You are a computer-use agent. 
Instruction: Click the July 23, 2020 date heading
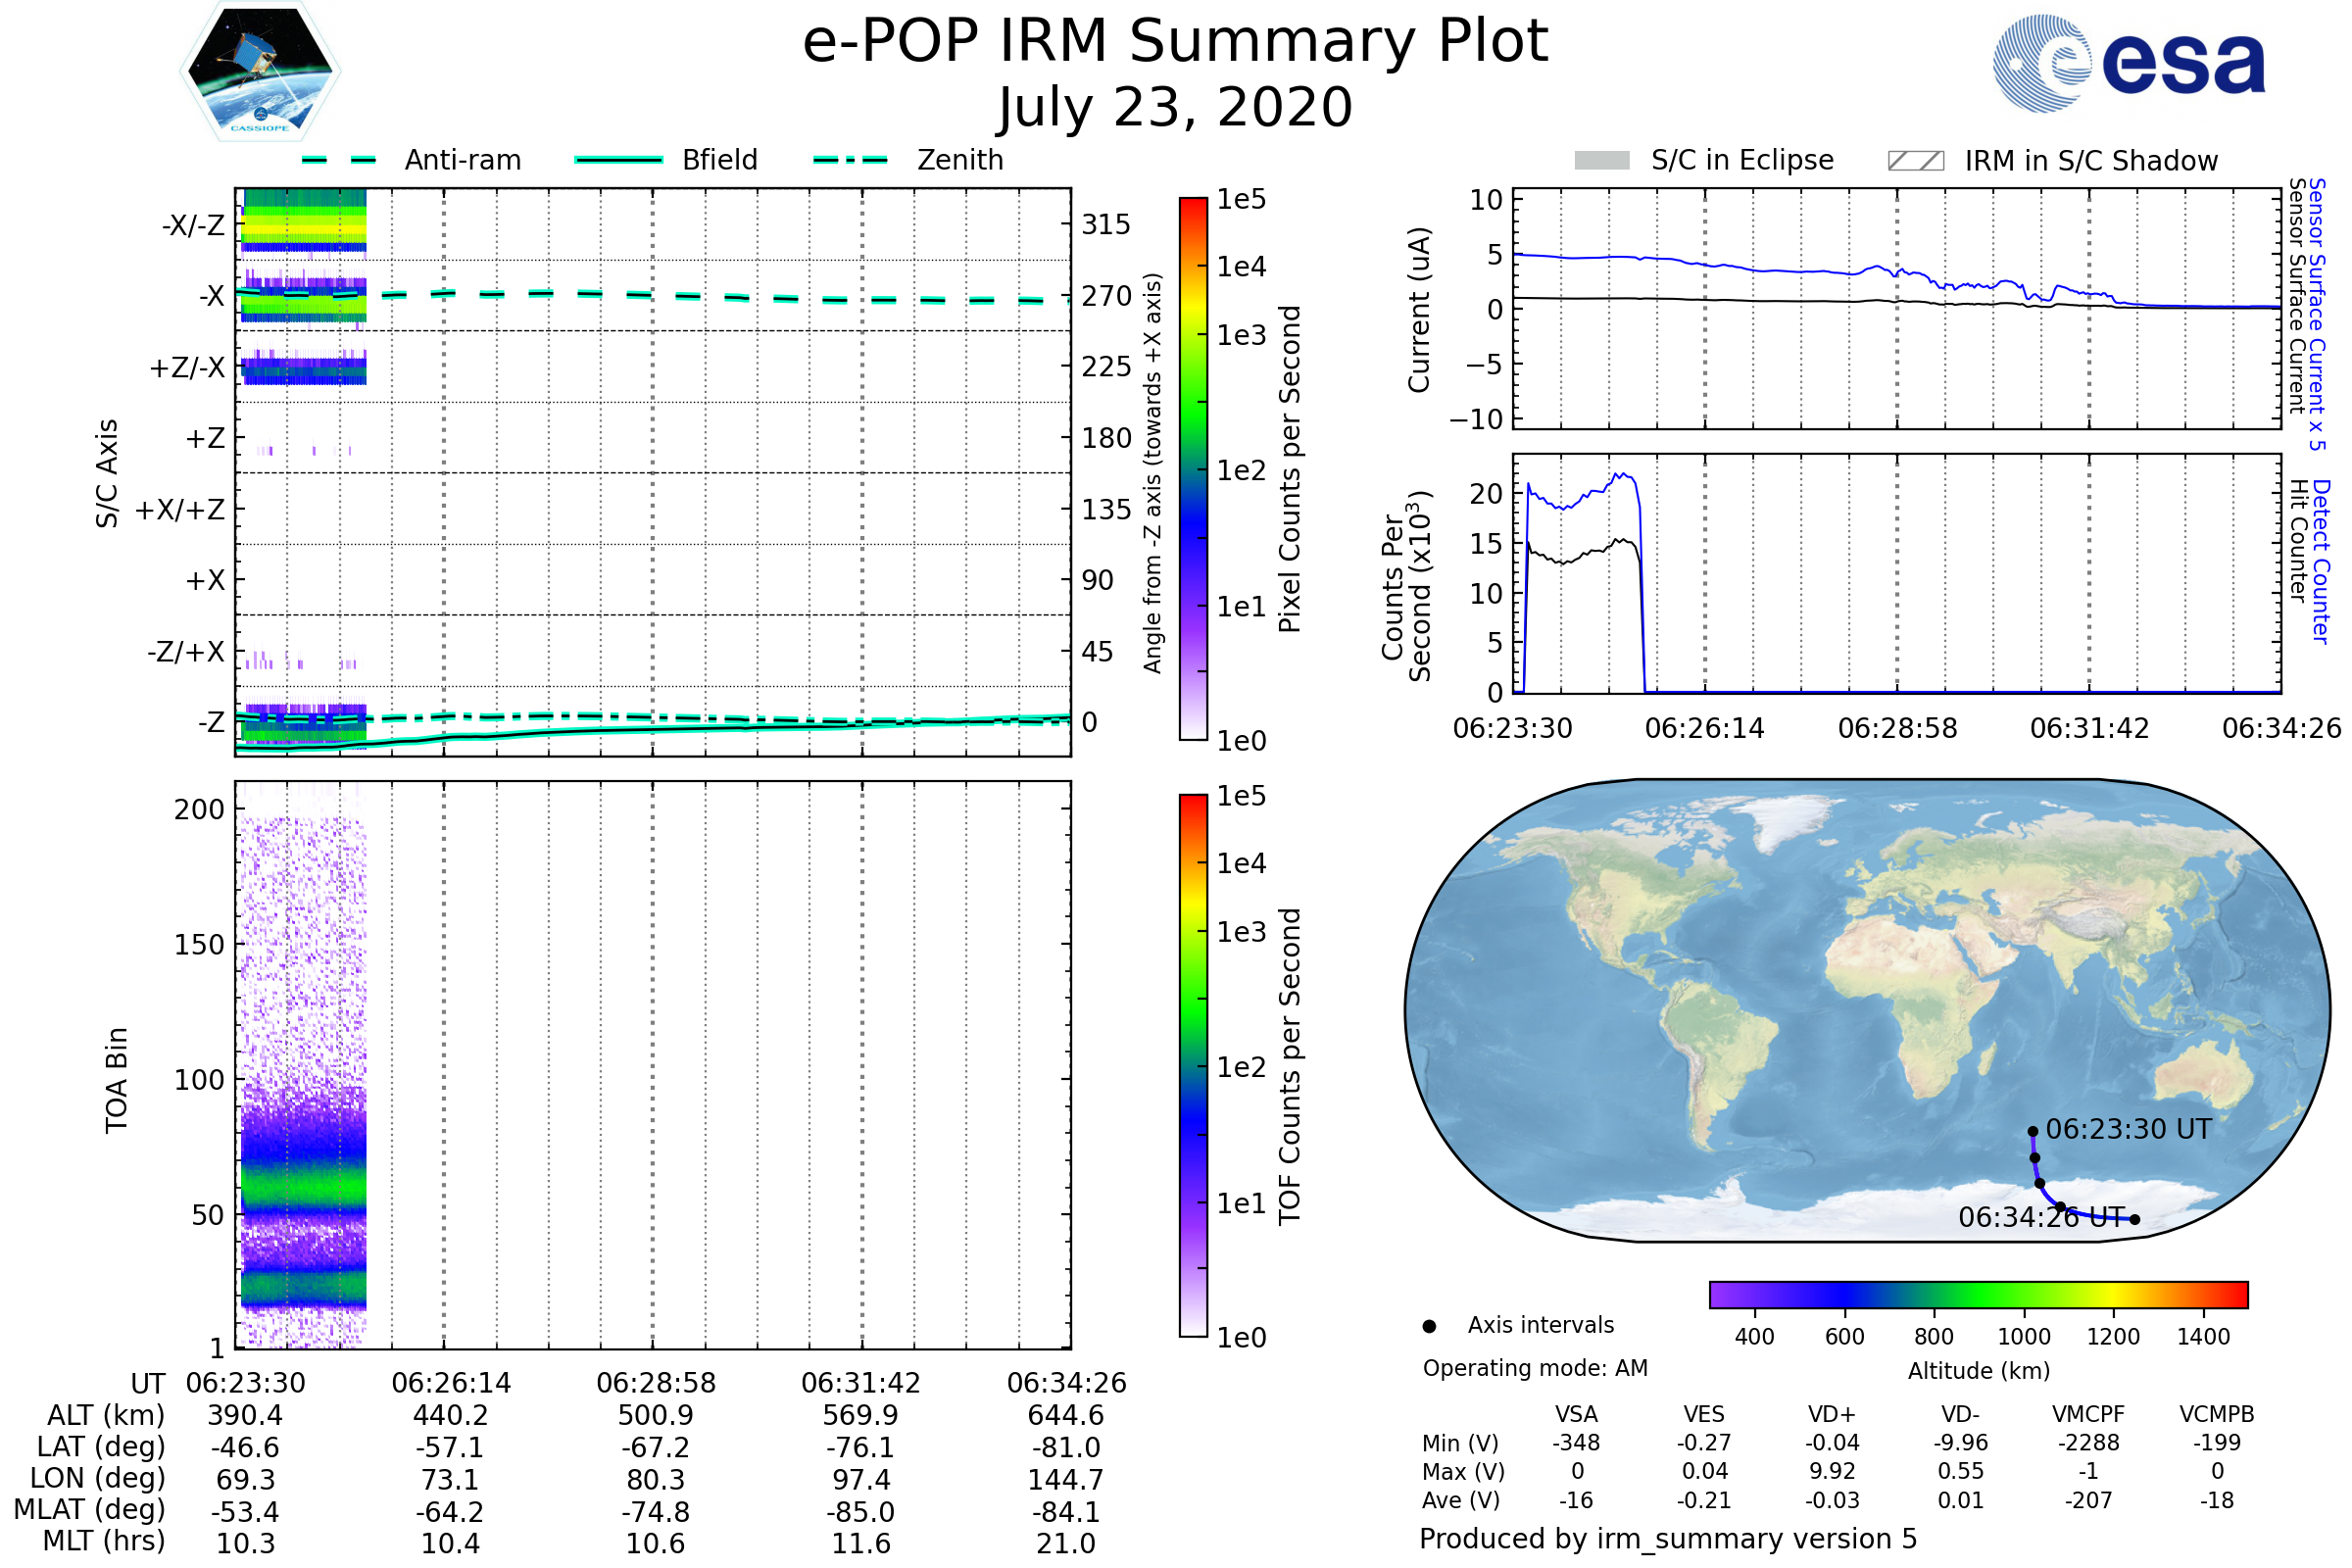click(1175, 108)
